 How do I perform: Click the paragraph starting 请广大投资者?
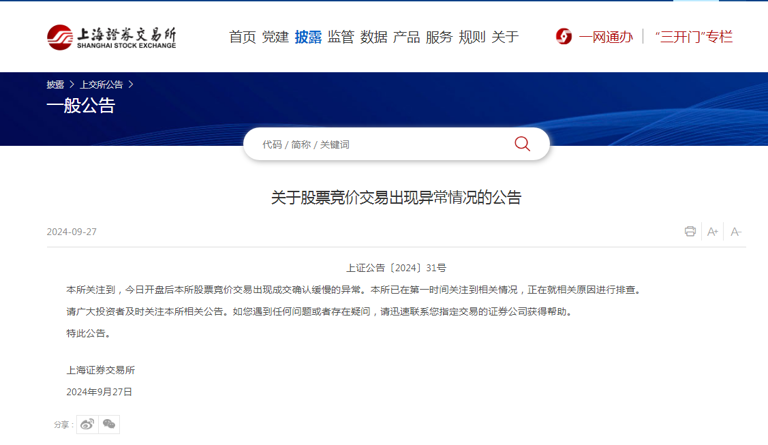coord(319,312)
